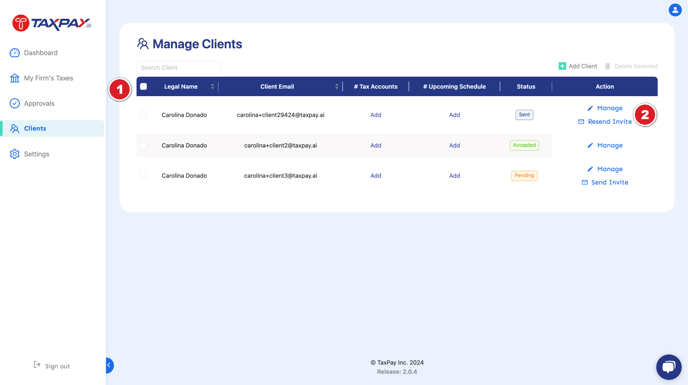The height and width of the screenshot is (385, 688).
Task: Check the box for carolina+client3 row
Action: (x=143, y=176)
